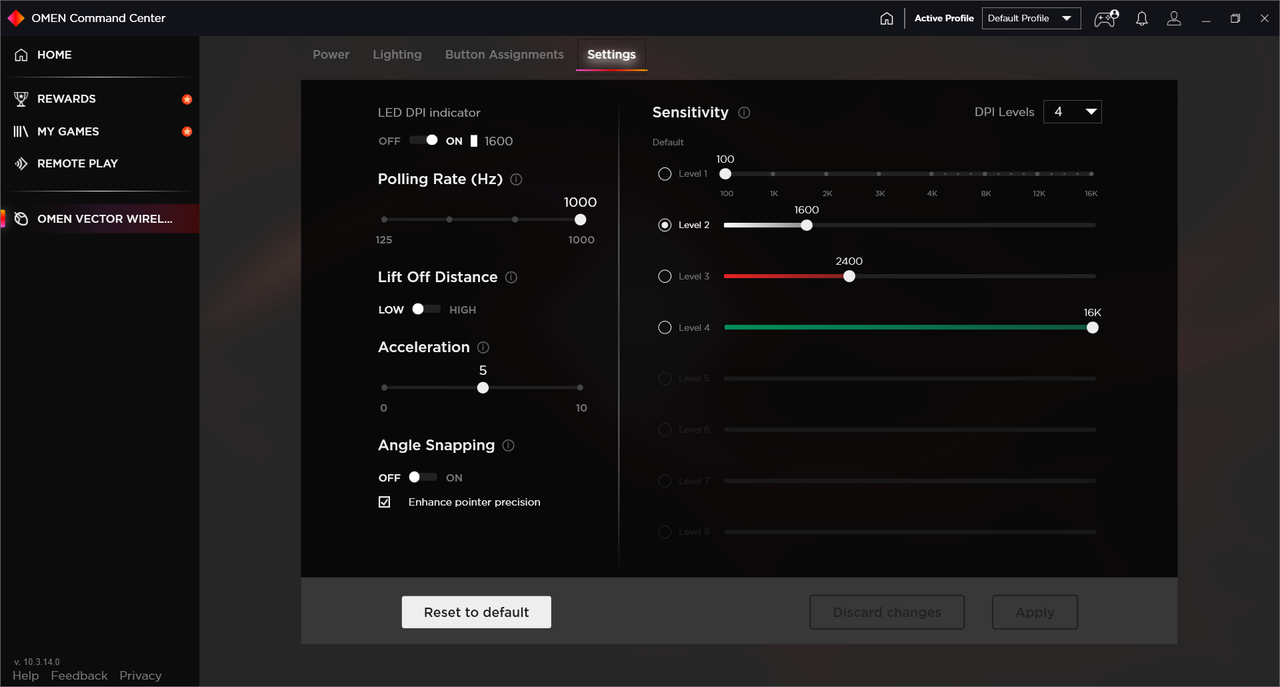Click the Rewards red notification badge
Viewport: 1280px width, 687px height.
click(187, 99)
